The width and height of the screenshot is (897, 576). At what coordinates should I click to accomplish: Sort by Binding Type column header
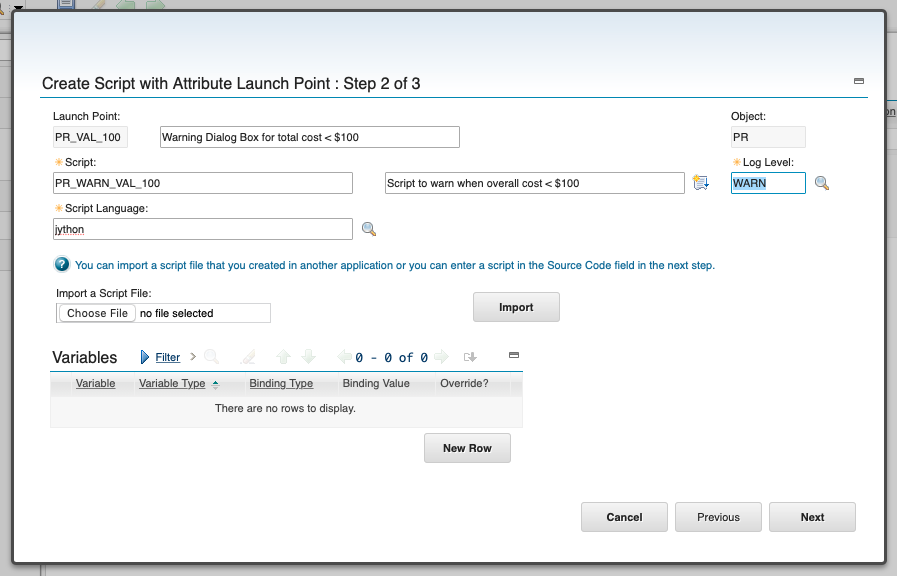tap(281, 383)
